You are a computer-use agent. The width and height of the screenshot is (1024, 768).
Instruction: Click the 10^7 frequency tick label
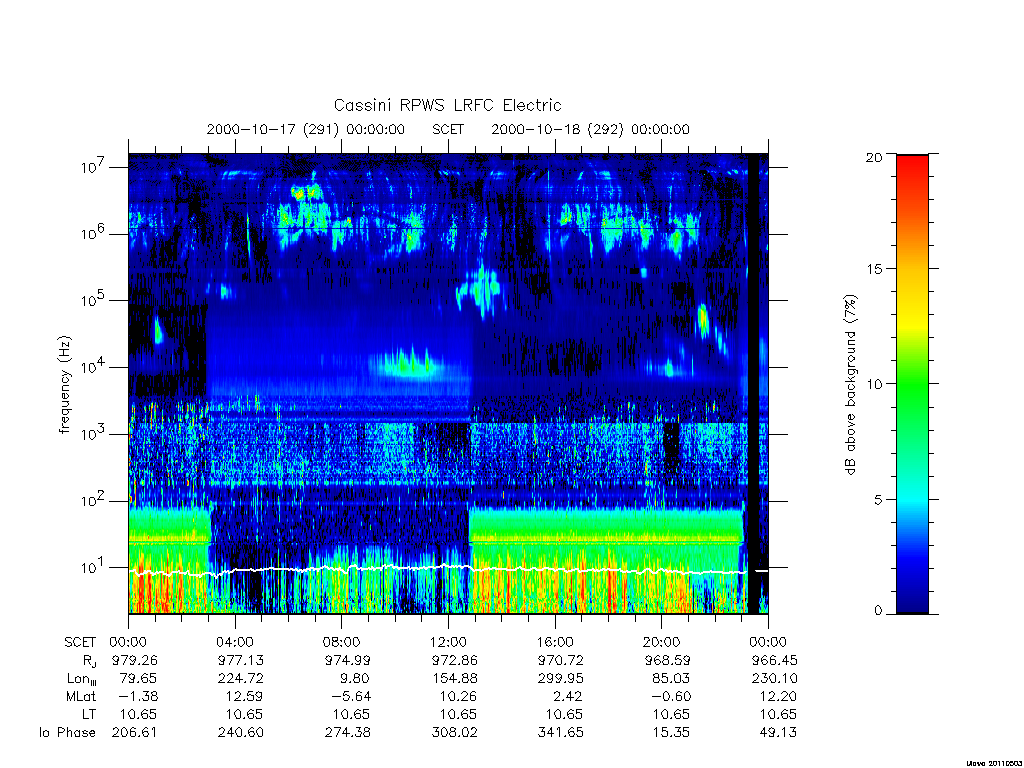pos(93,167)
